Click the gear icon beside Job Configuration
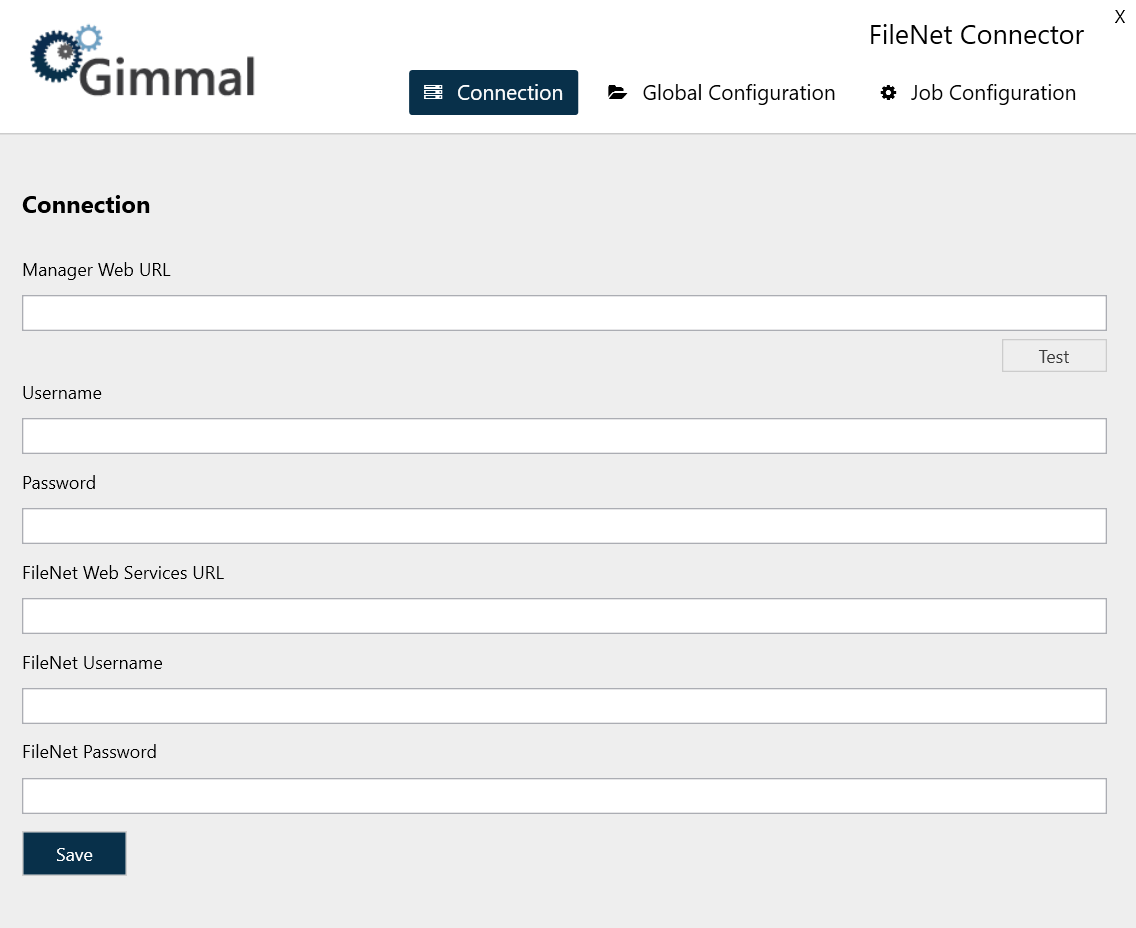This screenshot has height=928, width=1136. [x=889, y=92]
